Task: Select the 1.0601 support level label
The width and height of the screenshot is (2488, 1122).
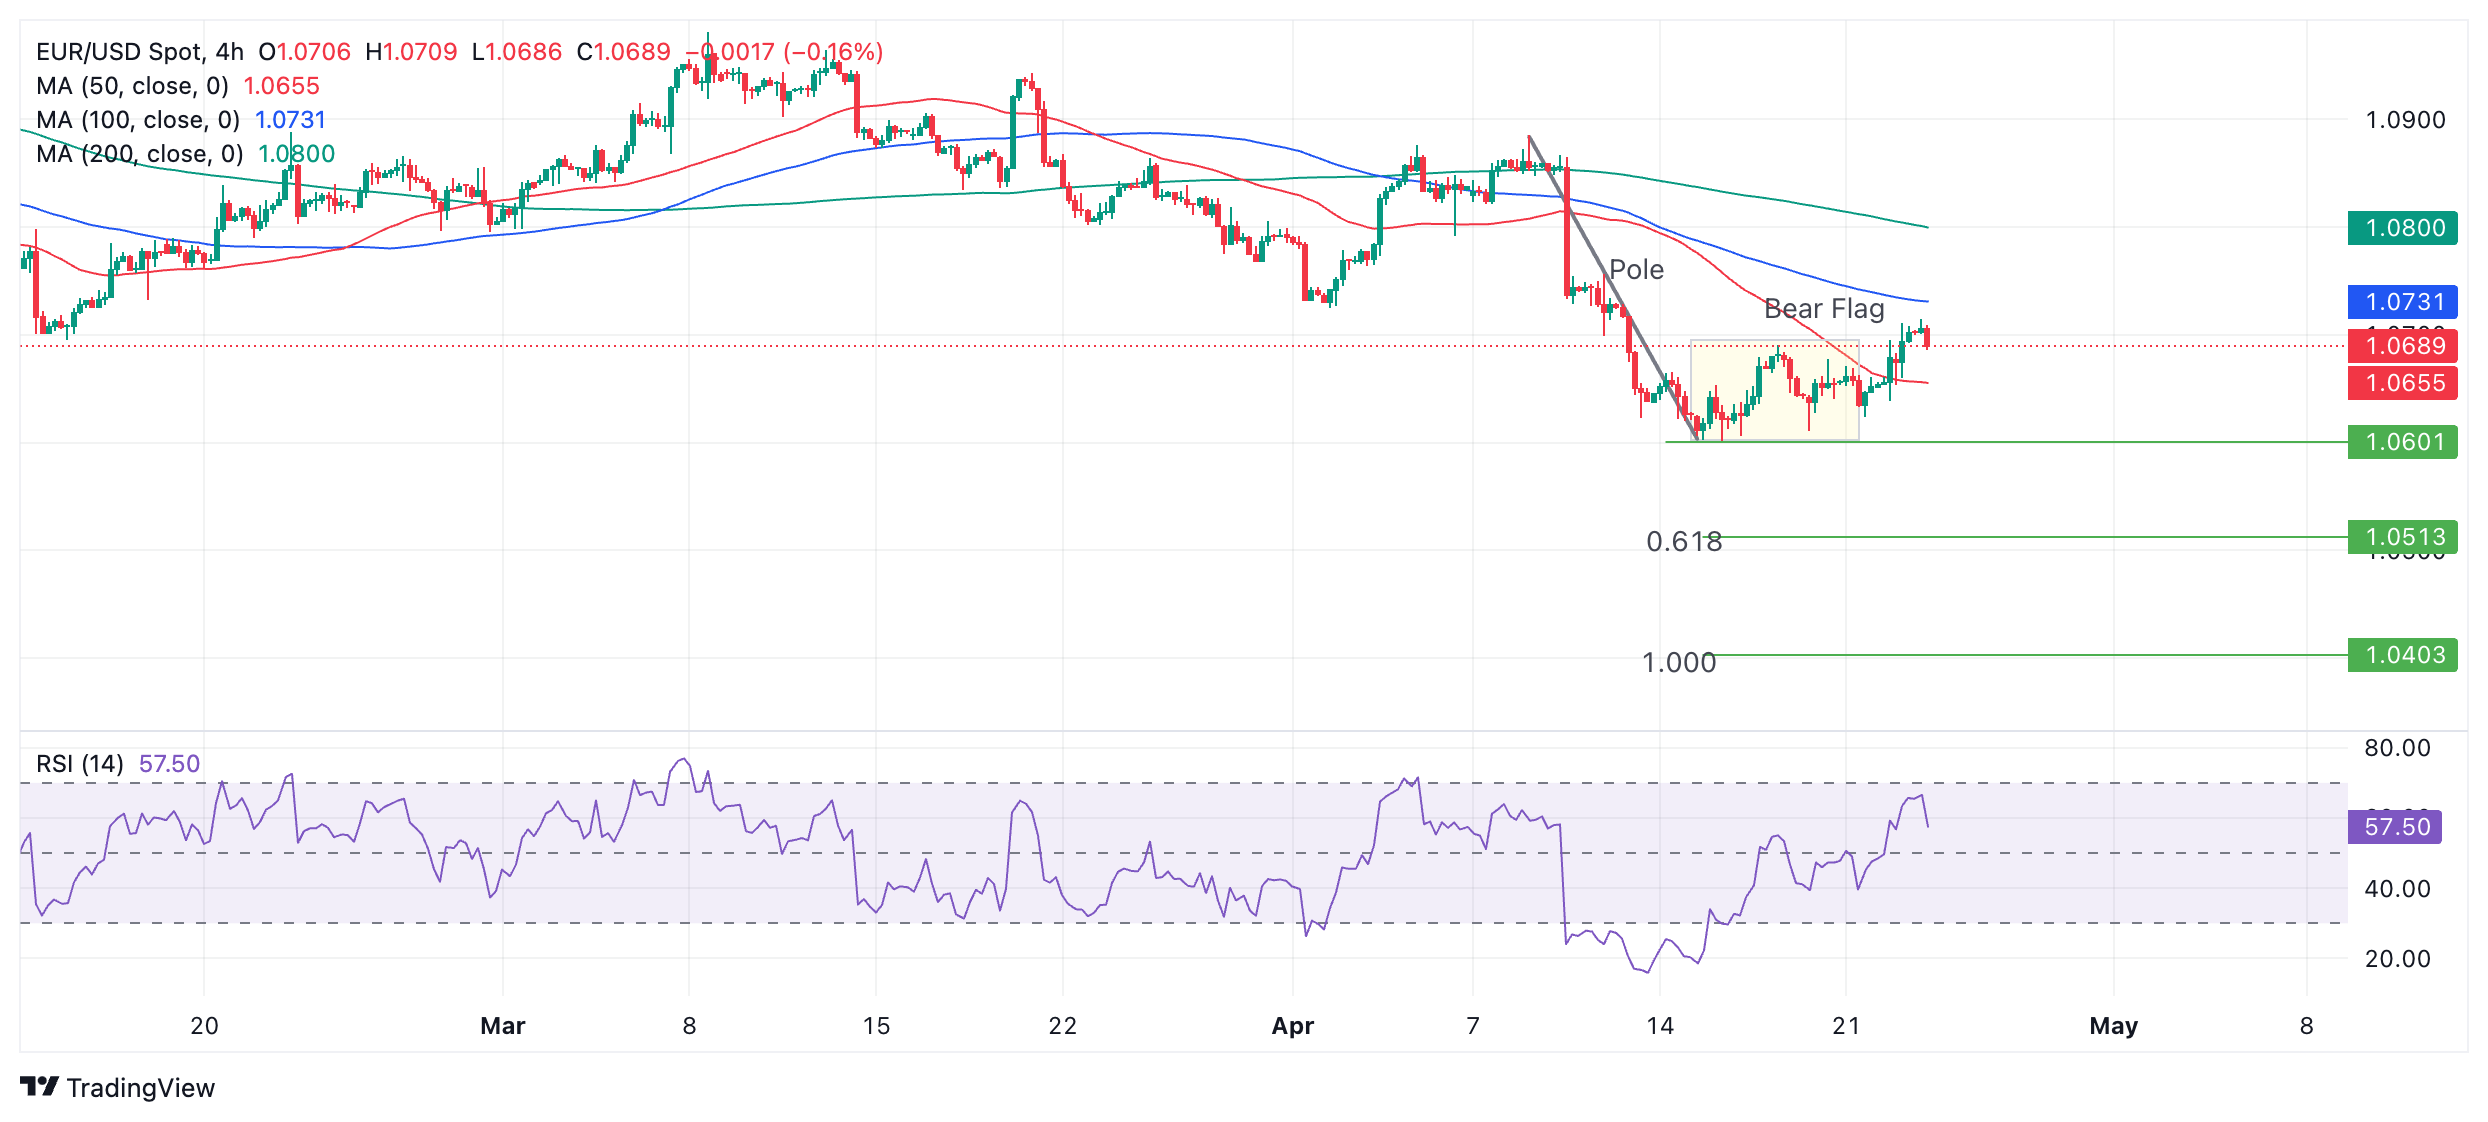Action: click(2402, 442)
